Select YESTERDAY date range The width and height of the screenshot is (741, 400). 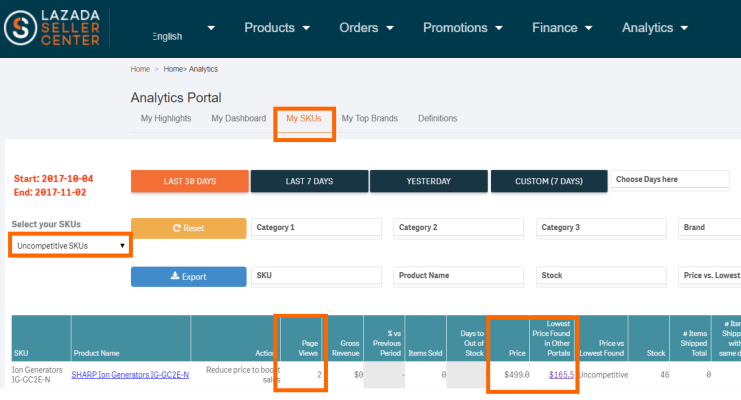tap(429, 181)
